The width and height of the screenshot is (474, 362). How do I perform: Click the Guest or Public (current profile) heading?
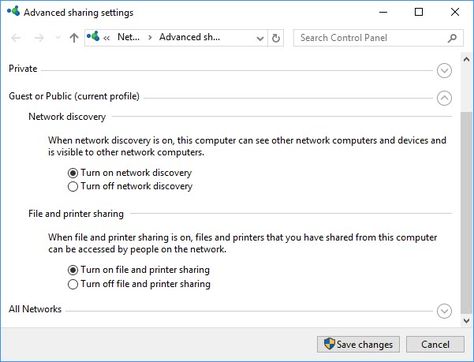coord(74,96)
